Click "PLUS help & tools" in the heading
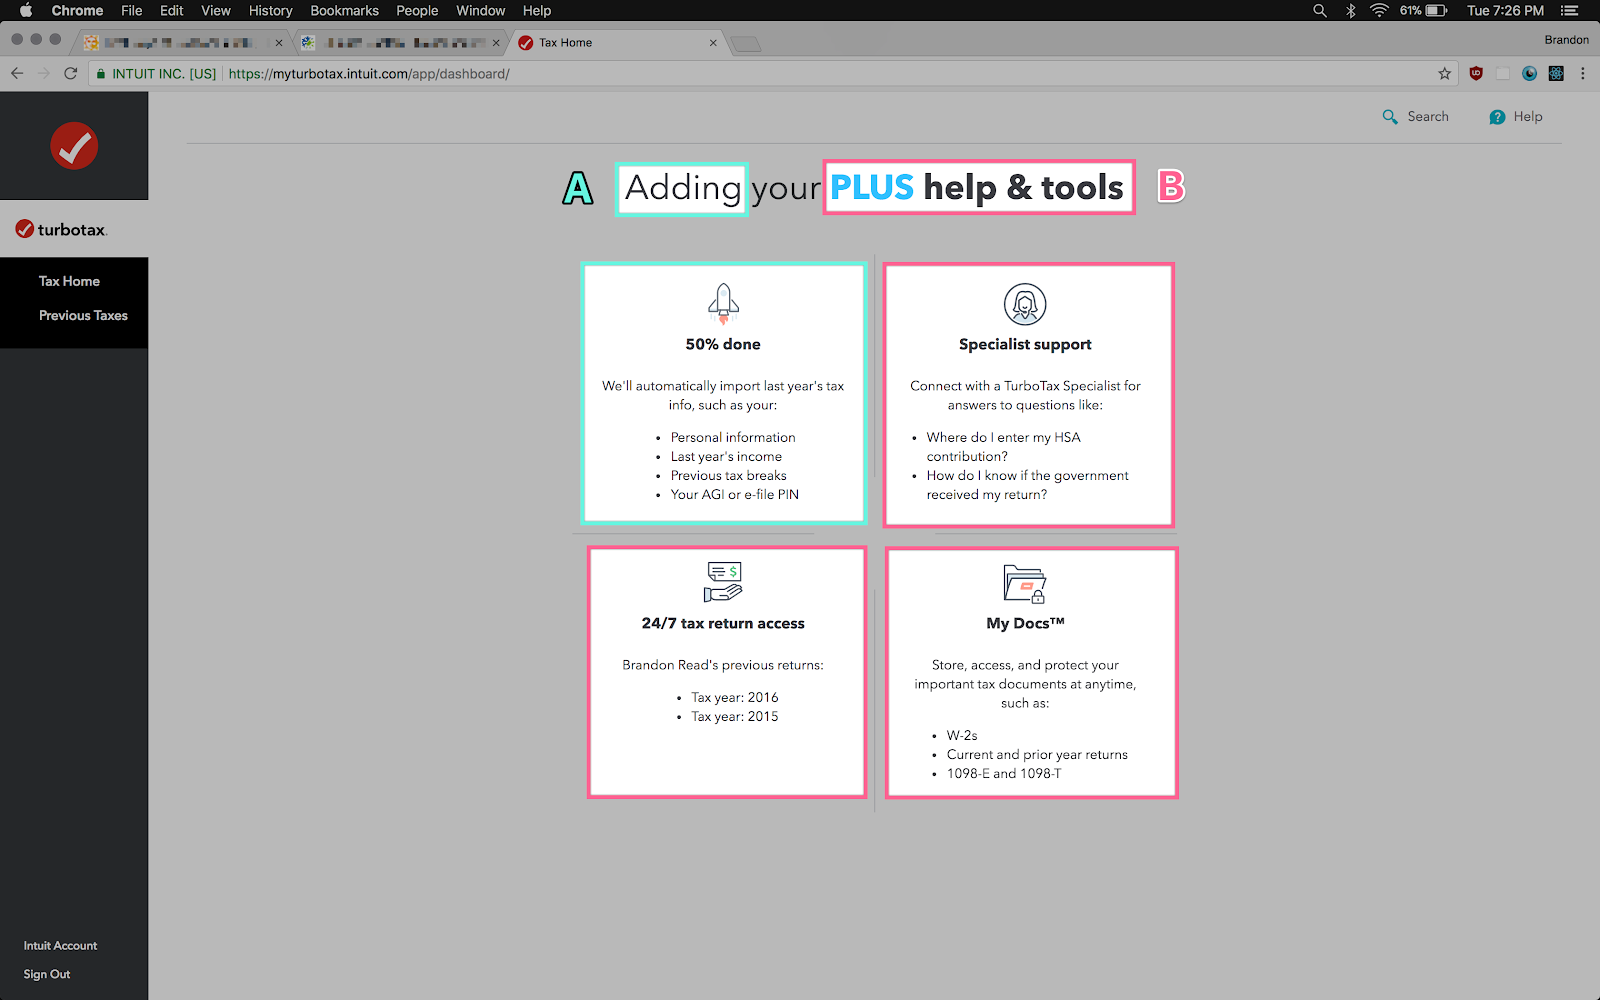This screenshot has width=1600, height=1000. [x=977, y=187]
